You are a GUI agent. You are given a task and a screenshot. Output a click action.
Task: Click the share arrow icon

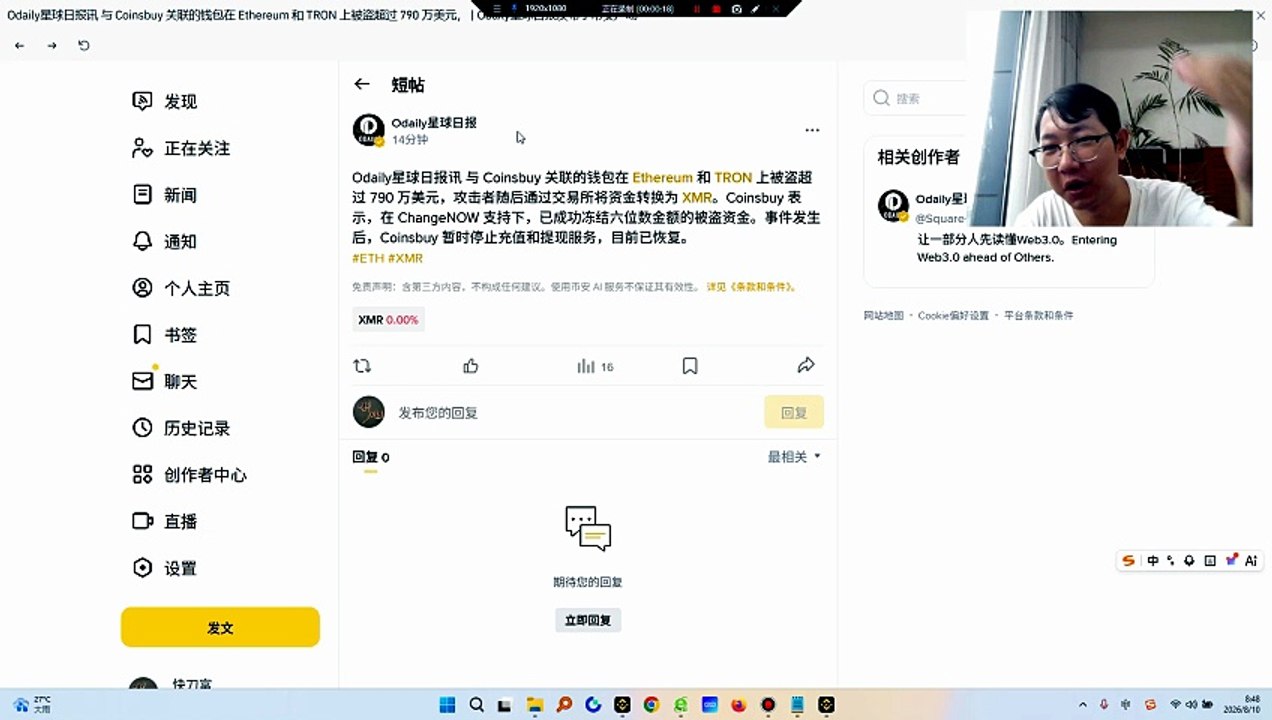coord(806,366)
